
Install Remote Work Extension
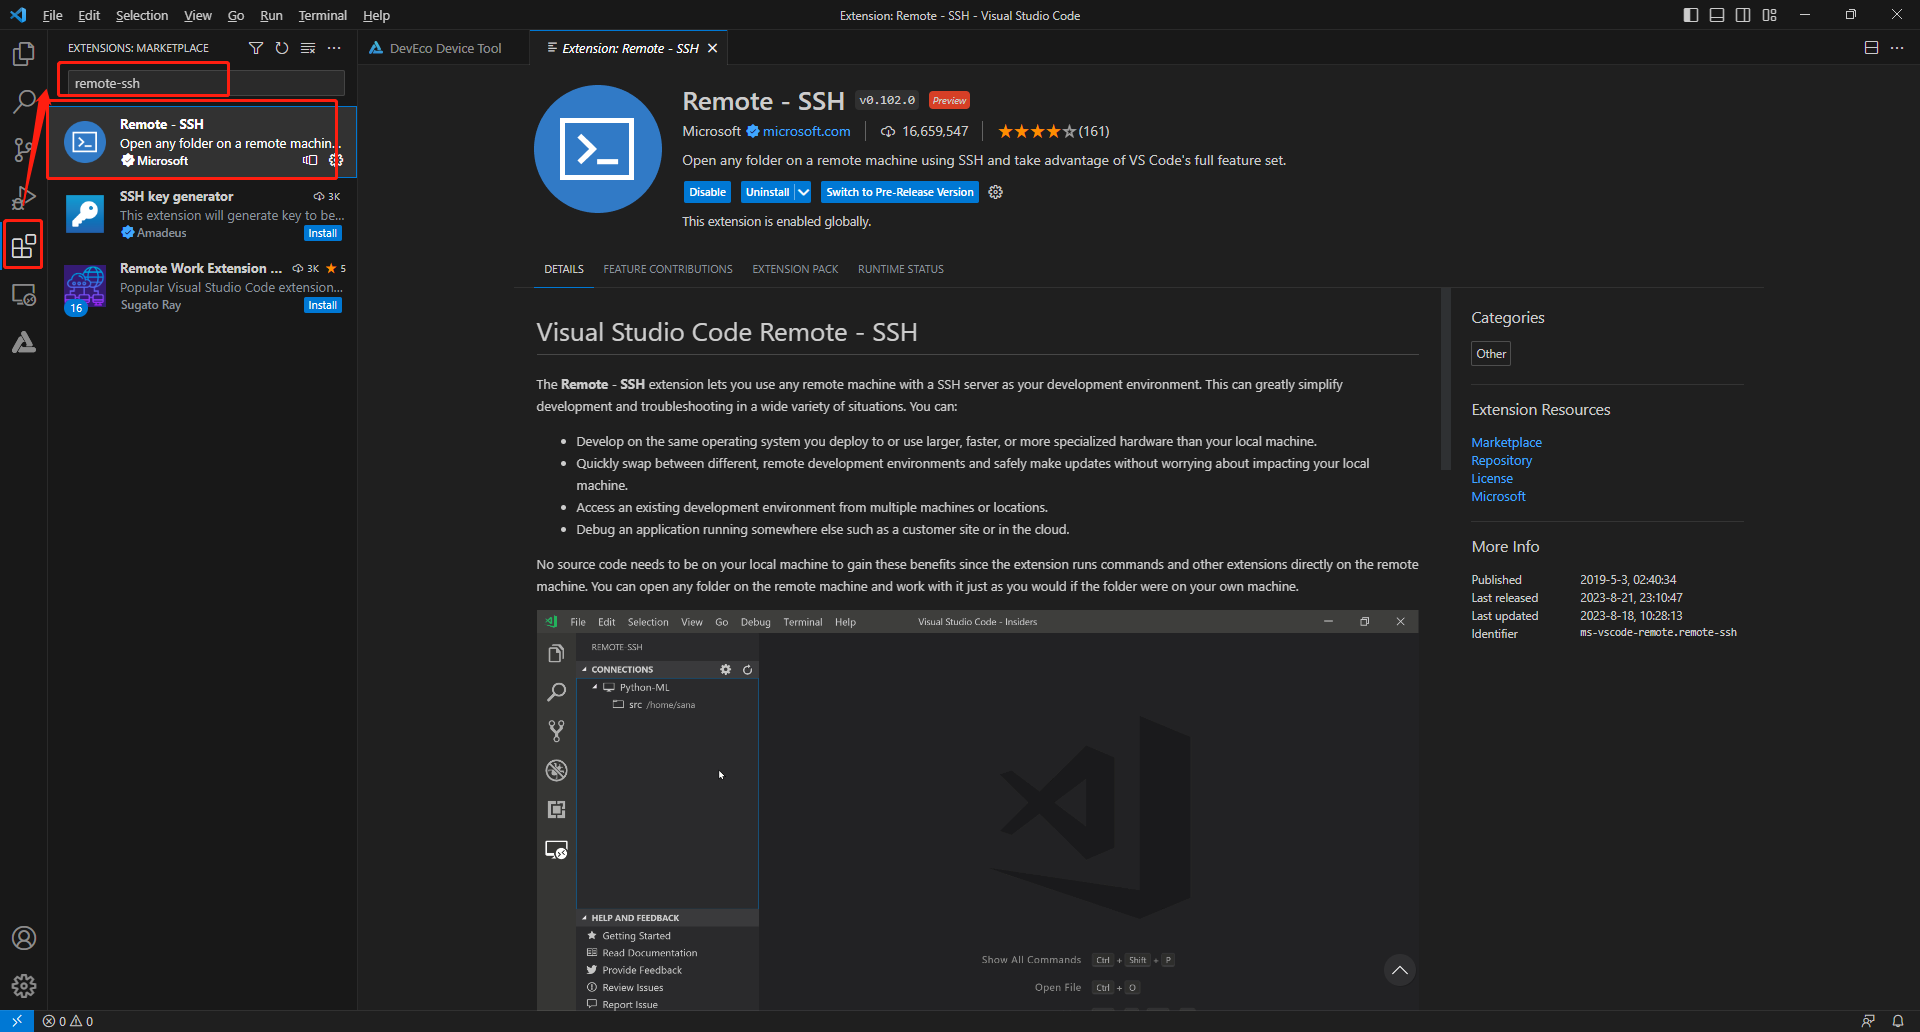point(323,305)
